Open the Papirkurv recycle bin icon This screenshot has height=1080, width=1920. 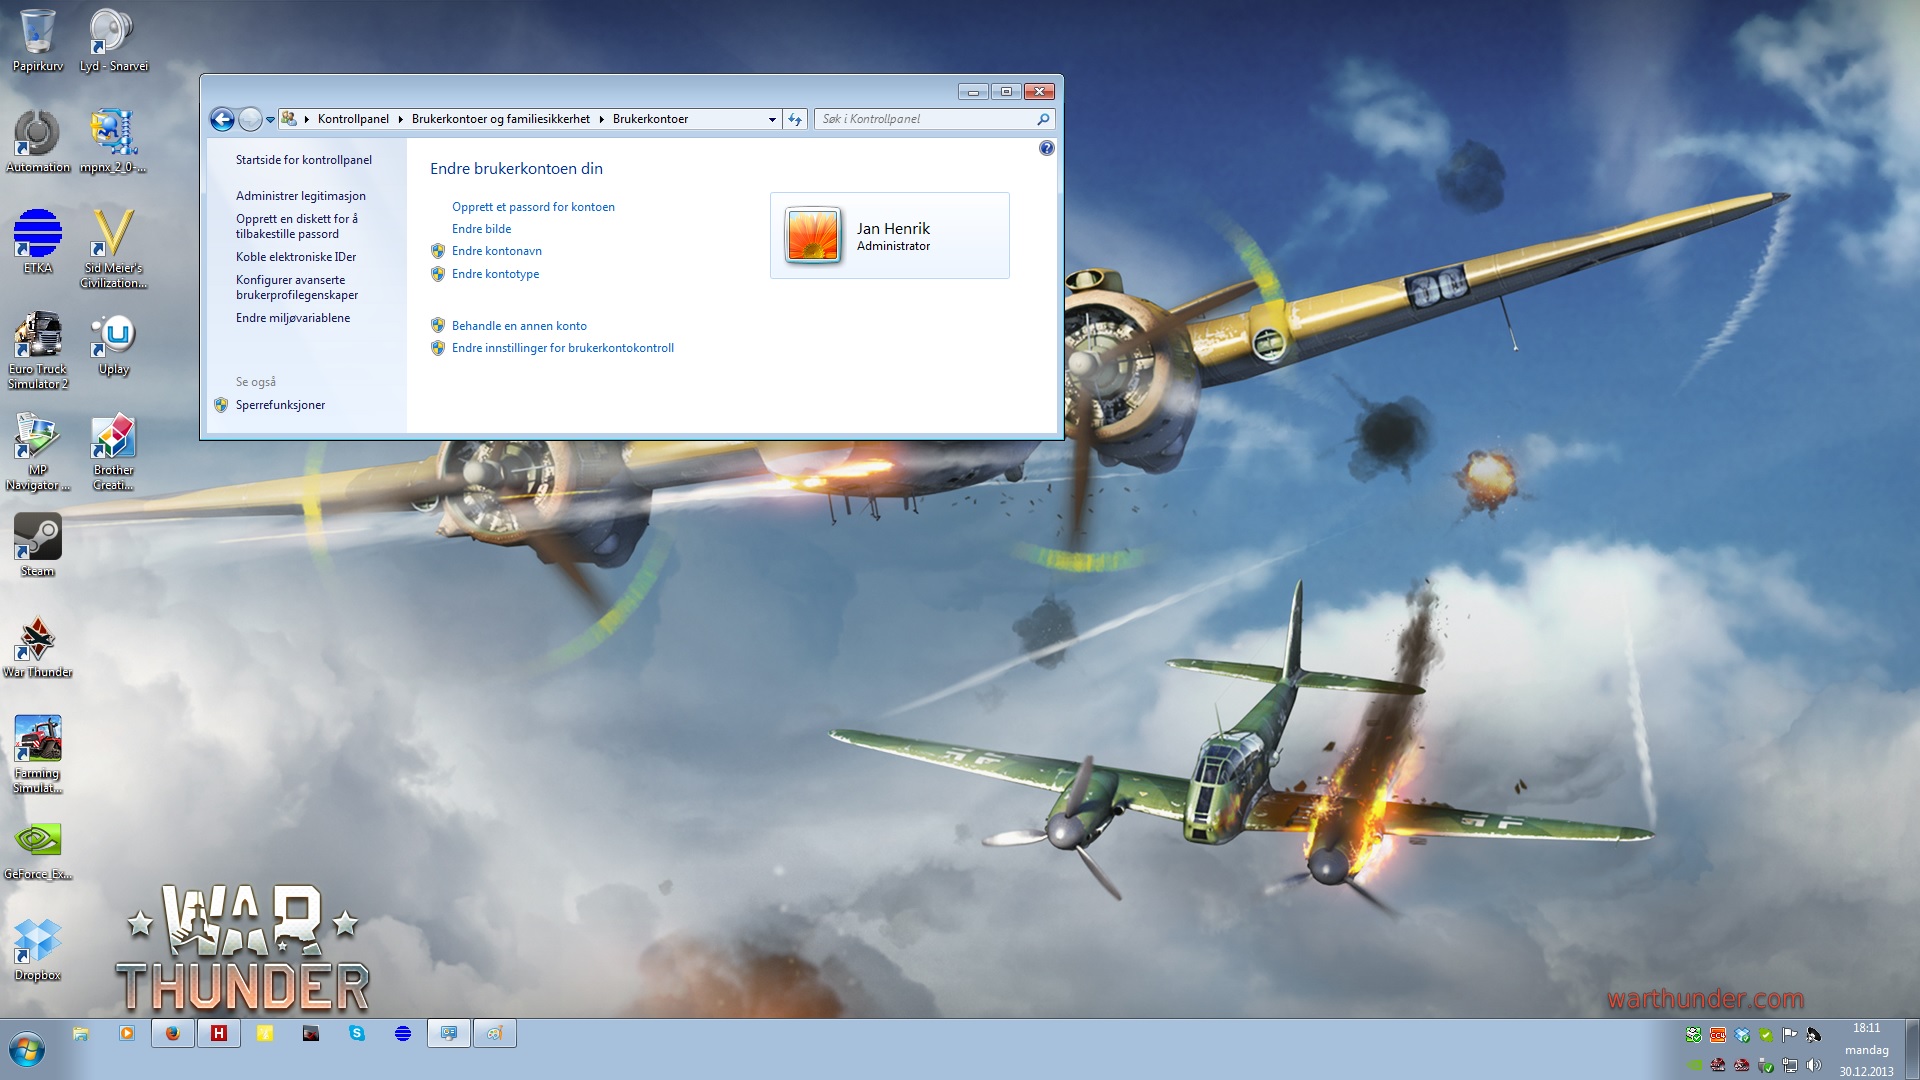[38, 40]
